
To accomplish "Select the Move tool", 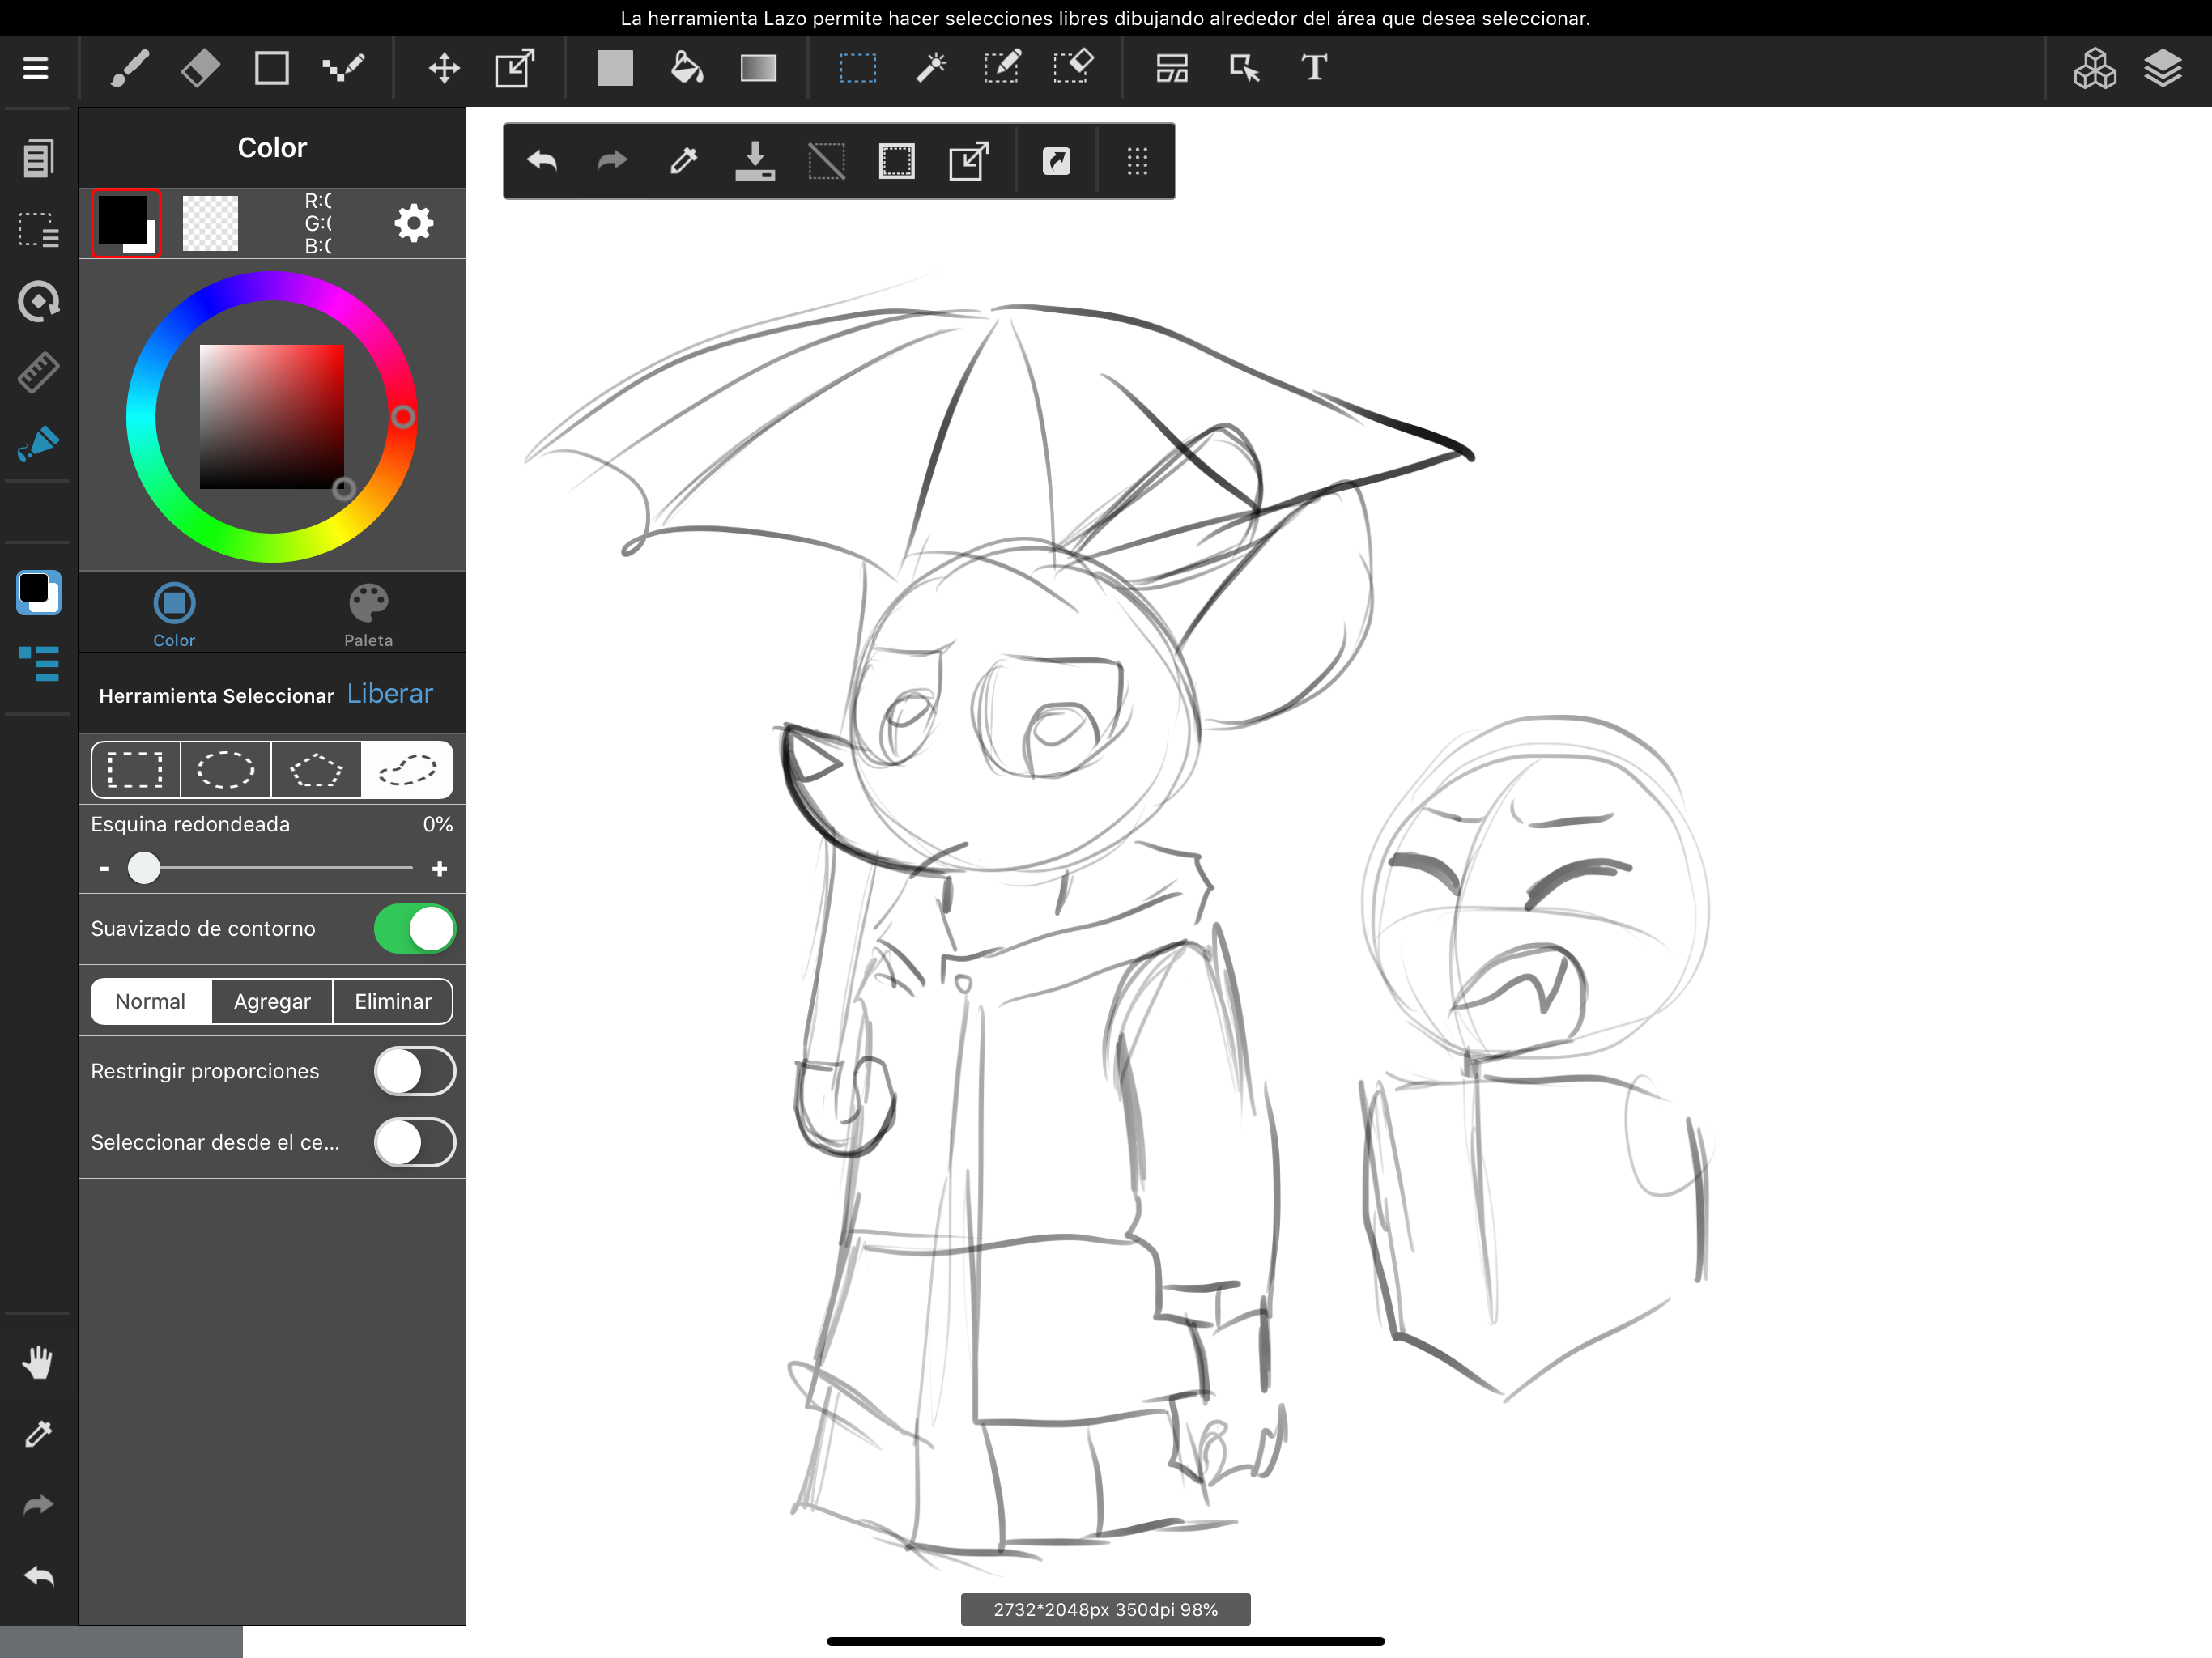I will pyautogui.click(x=444, y=68).
